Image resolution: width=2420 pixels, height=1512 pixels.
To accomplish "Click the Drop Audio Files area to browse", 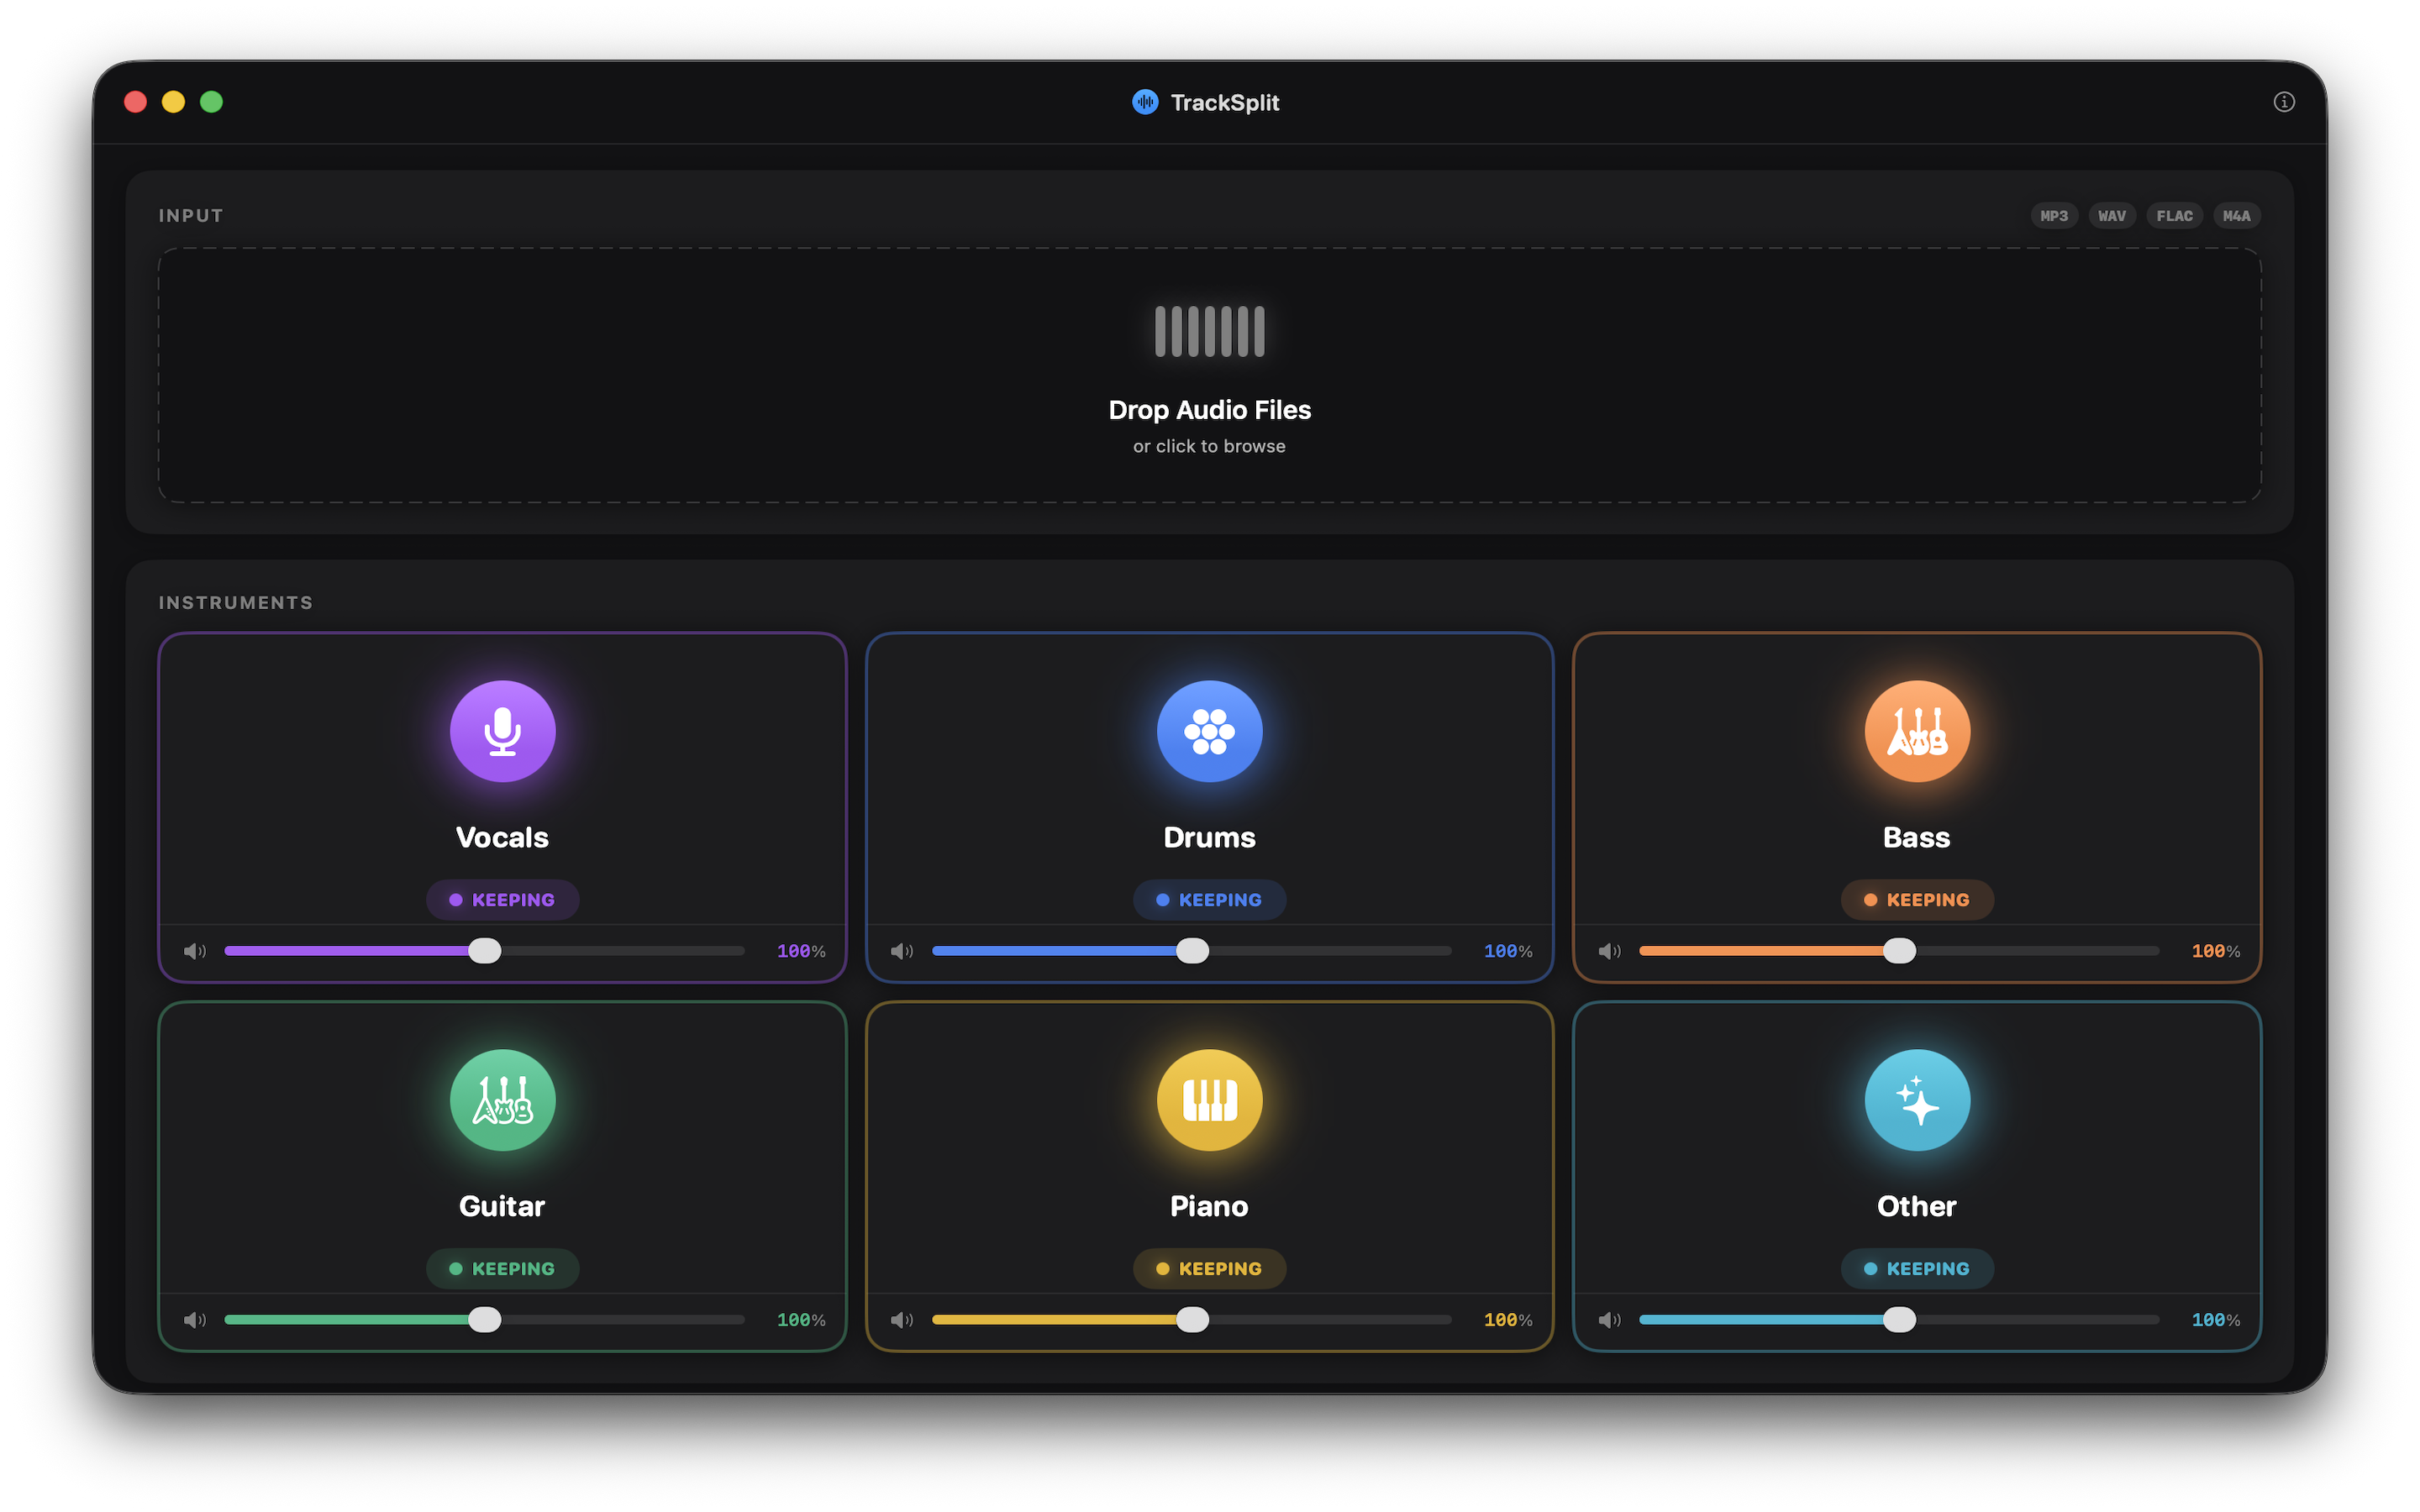I will 1209,378.
